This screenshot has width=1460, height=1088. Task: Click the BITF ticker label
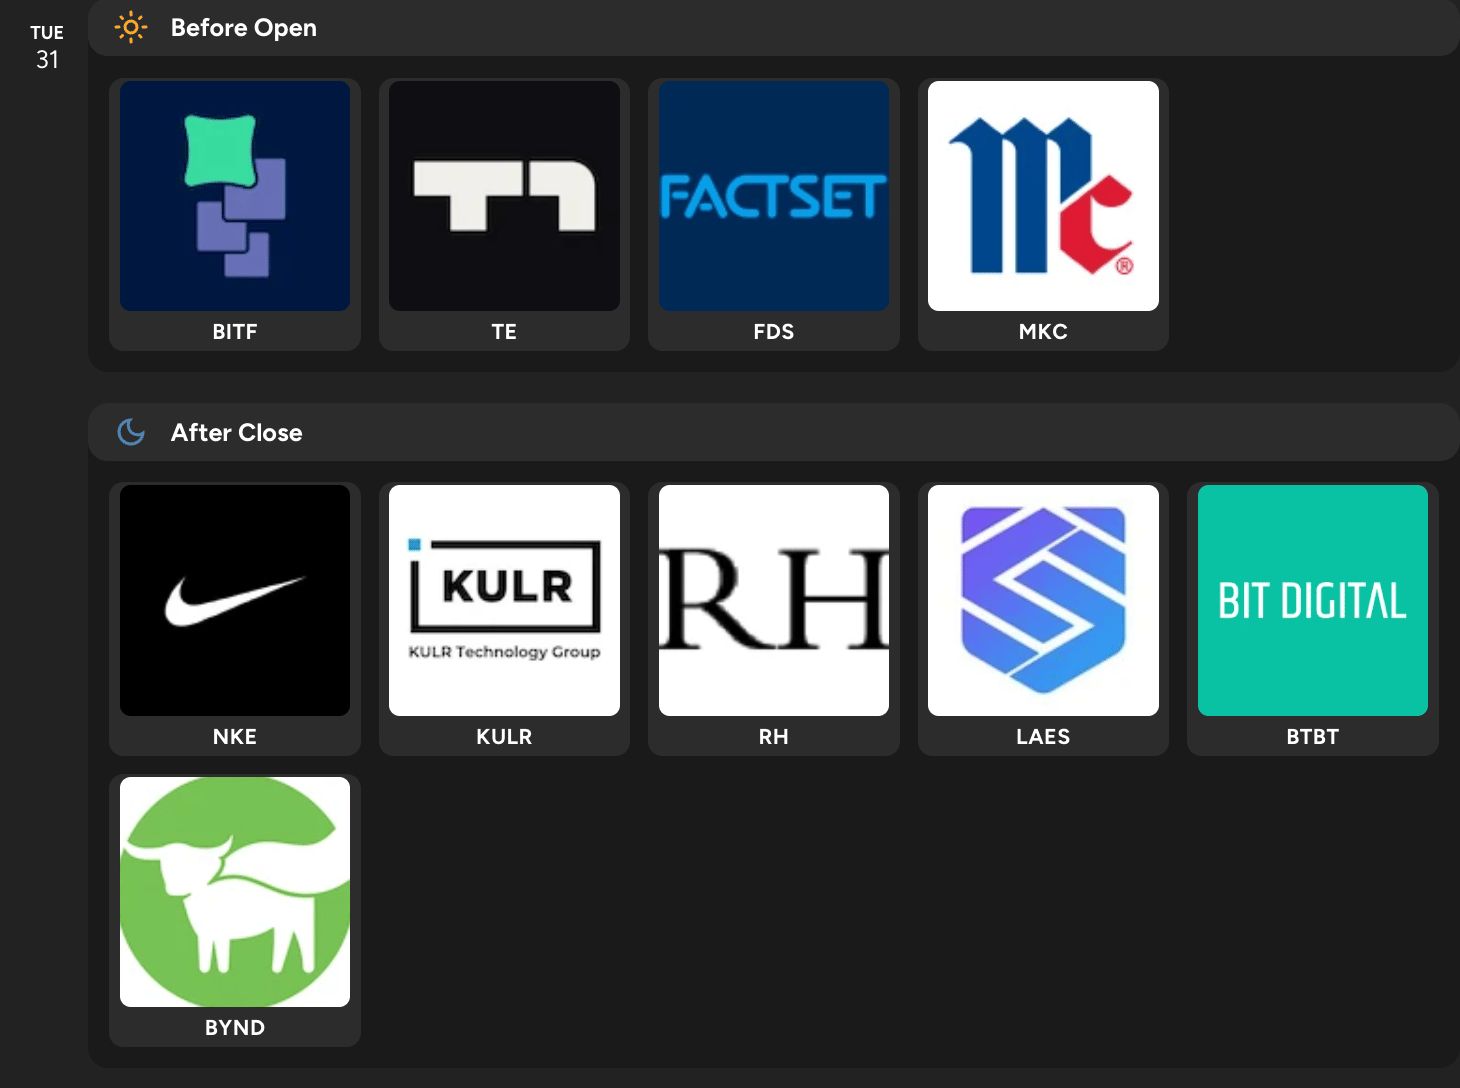click(235, 332)
